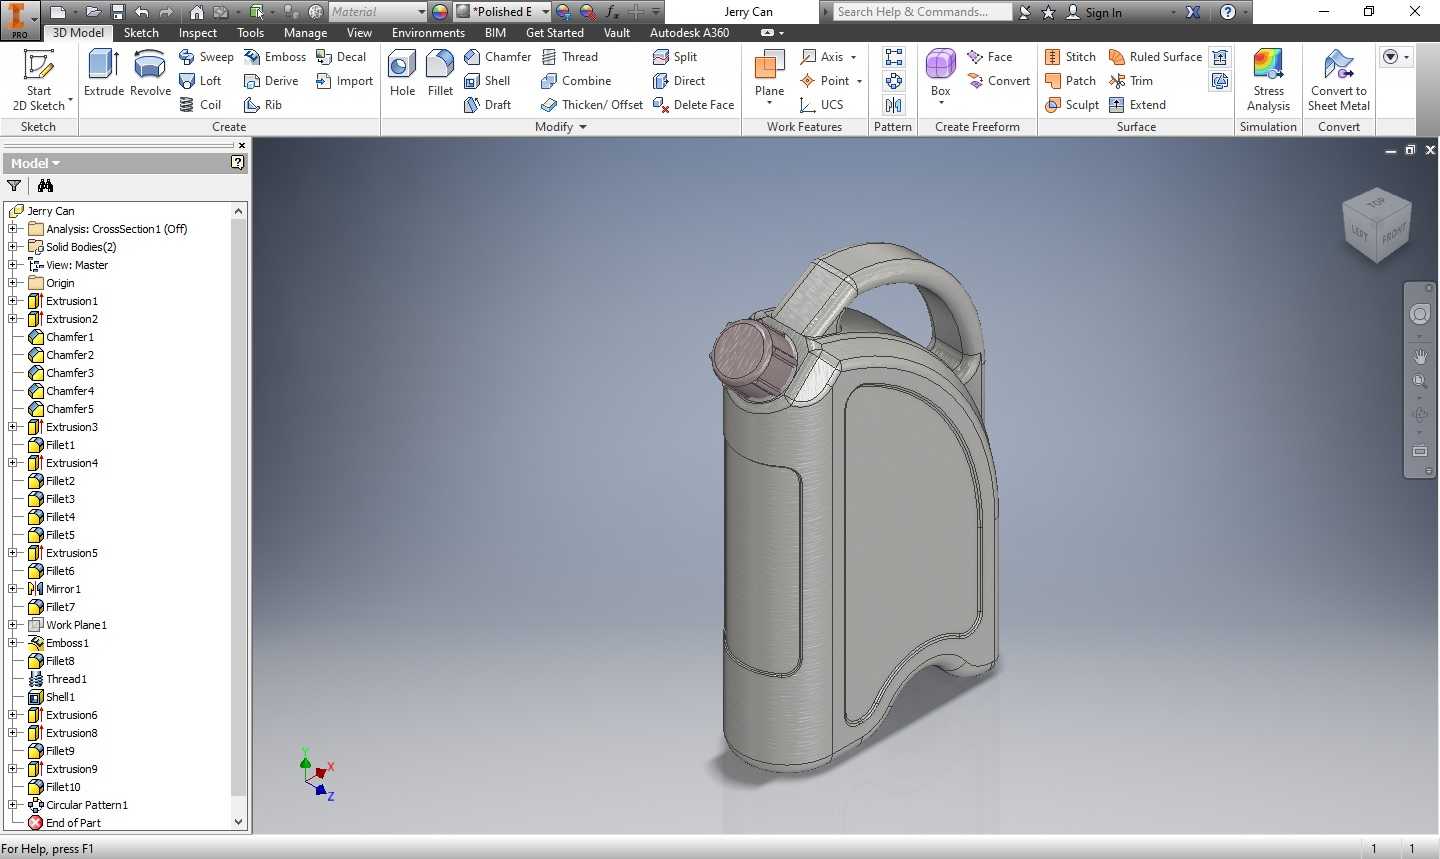Select the Extrude tool
This screenshot has width=1440, height=859.
pos(104,74)
